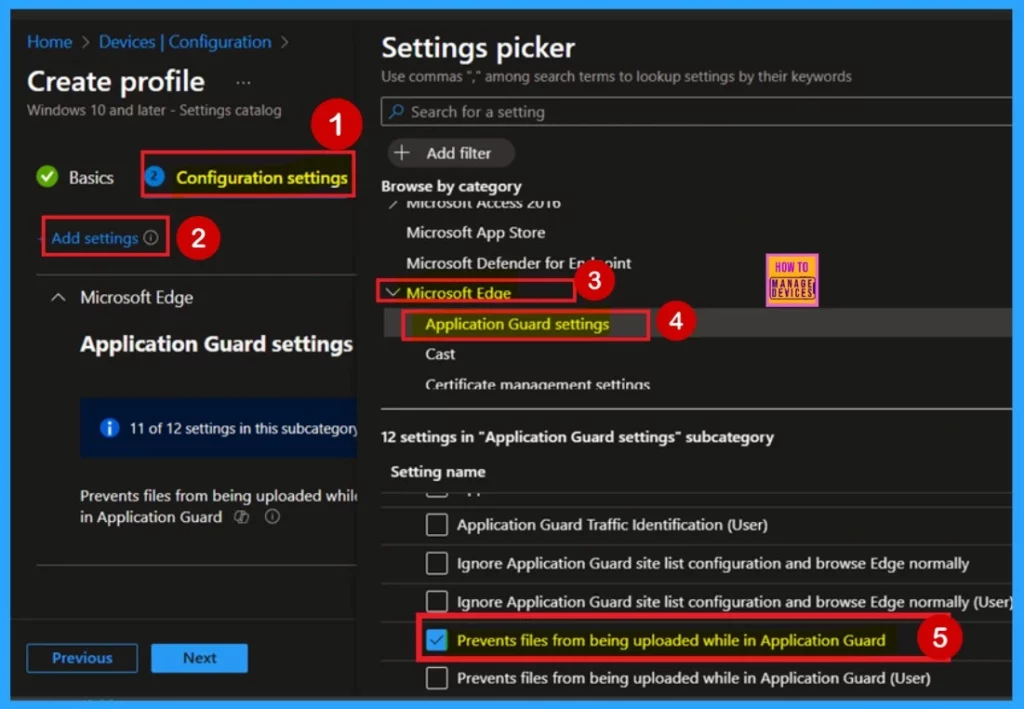Viewport: 1024px width, 709px height.
Task: Click info icon after Application Guard setting
Action: 272,517
